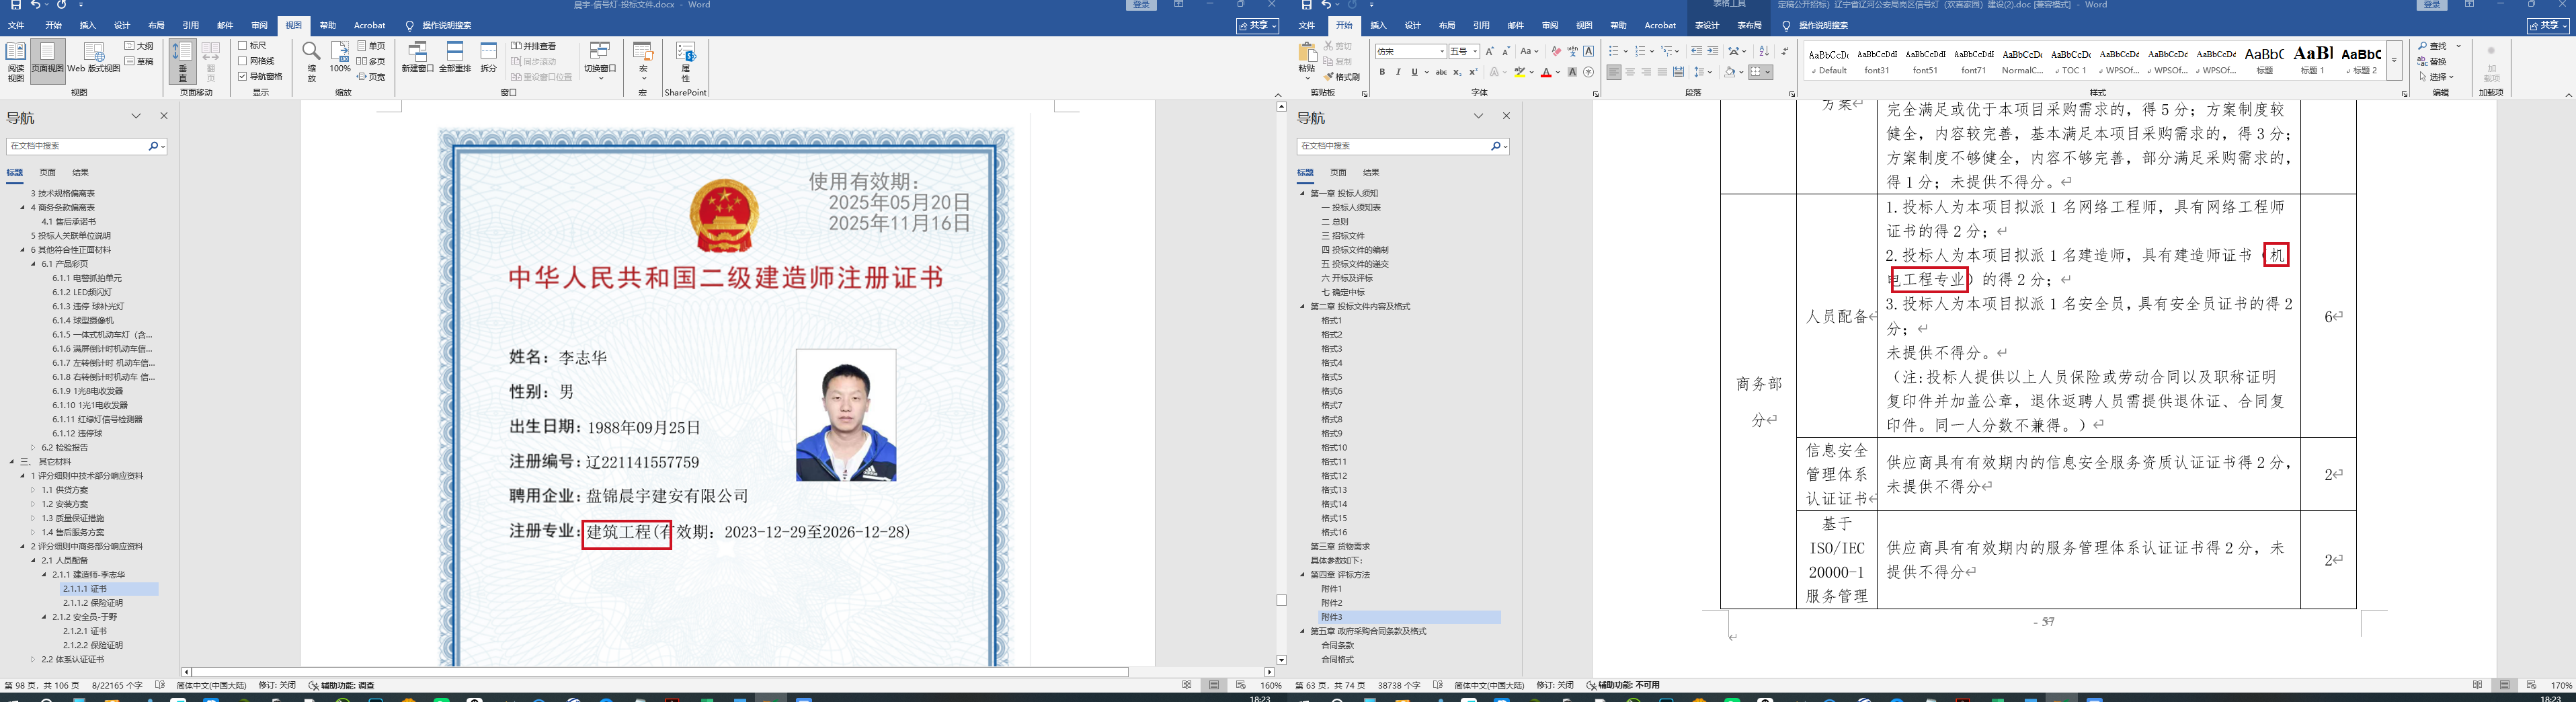Click Decrease Font Size icon

coord(1506,51)
